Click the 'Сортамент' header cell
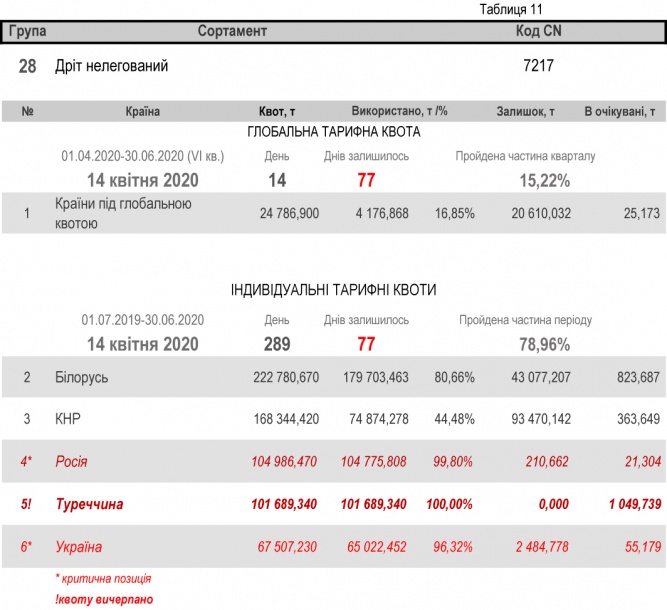Viewport: 667px width, 610px height. pos(232,31)
